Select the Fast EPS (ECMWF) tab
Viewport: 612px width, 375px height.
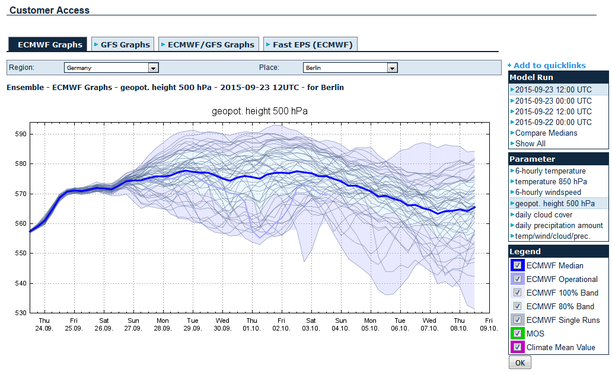coord(310,44)
